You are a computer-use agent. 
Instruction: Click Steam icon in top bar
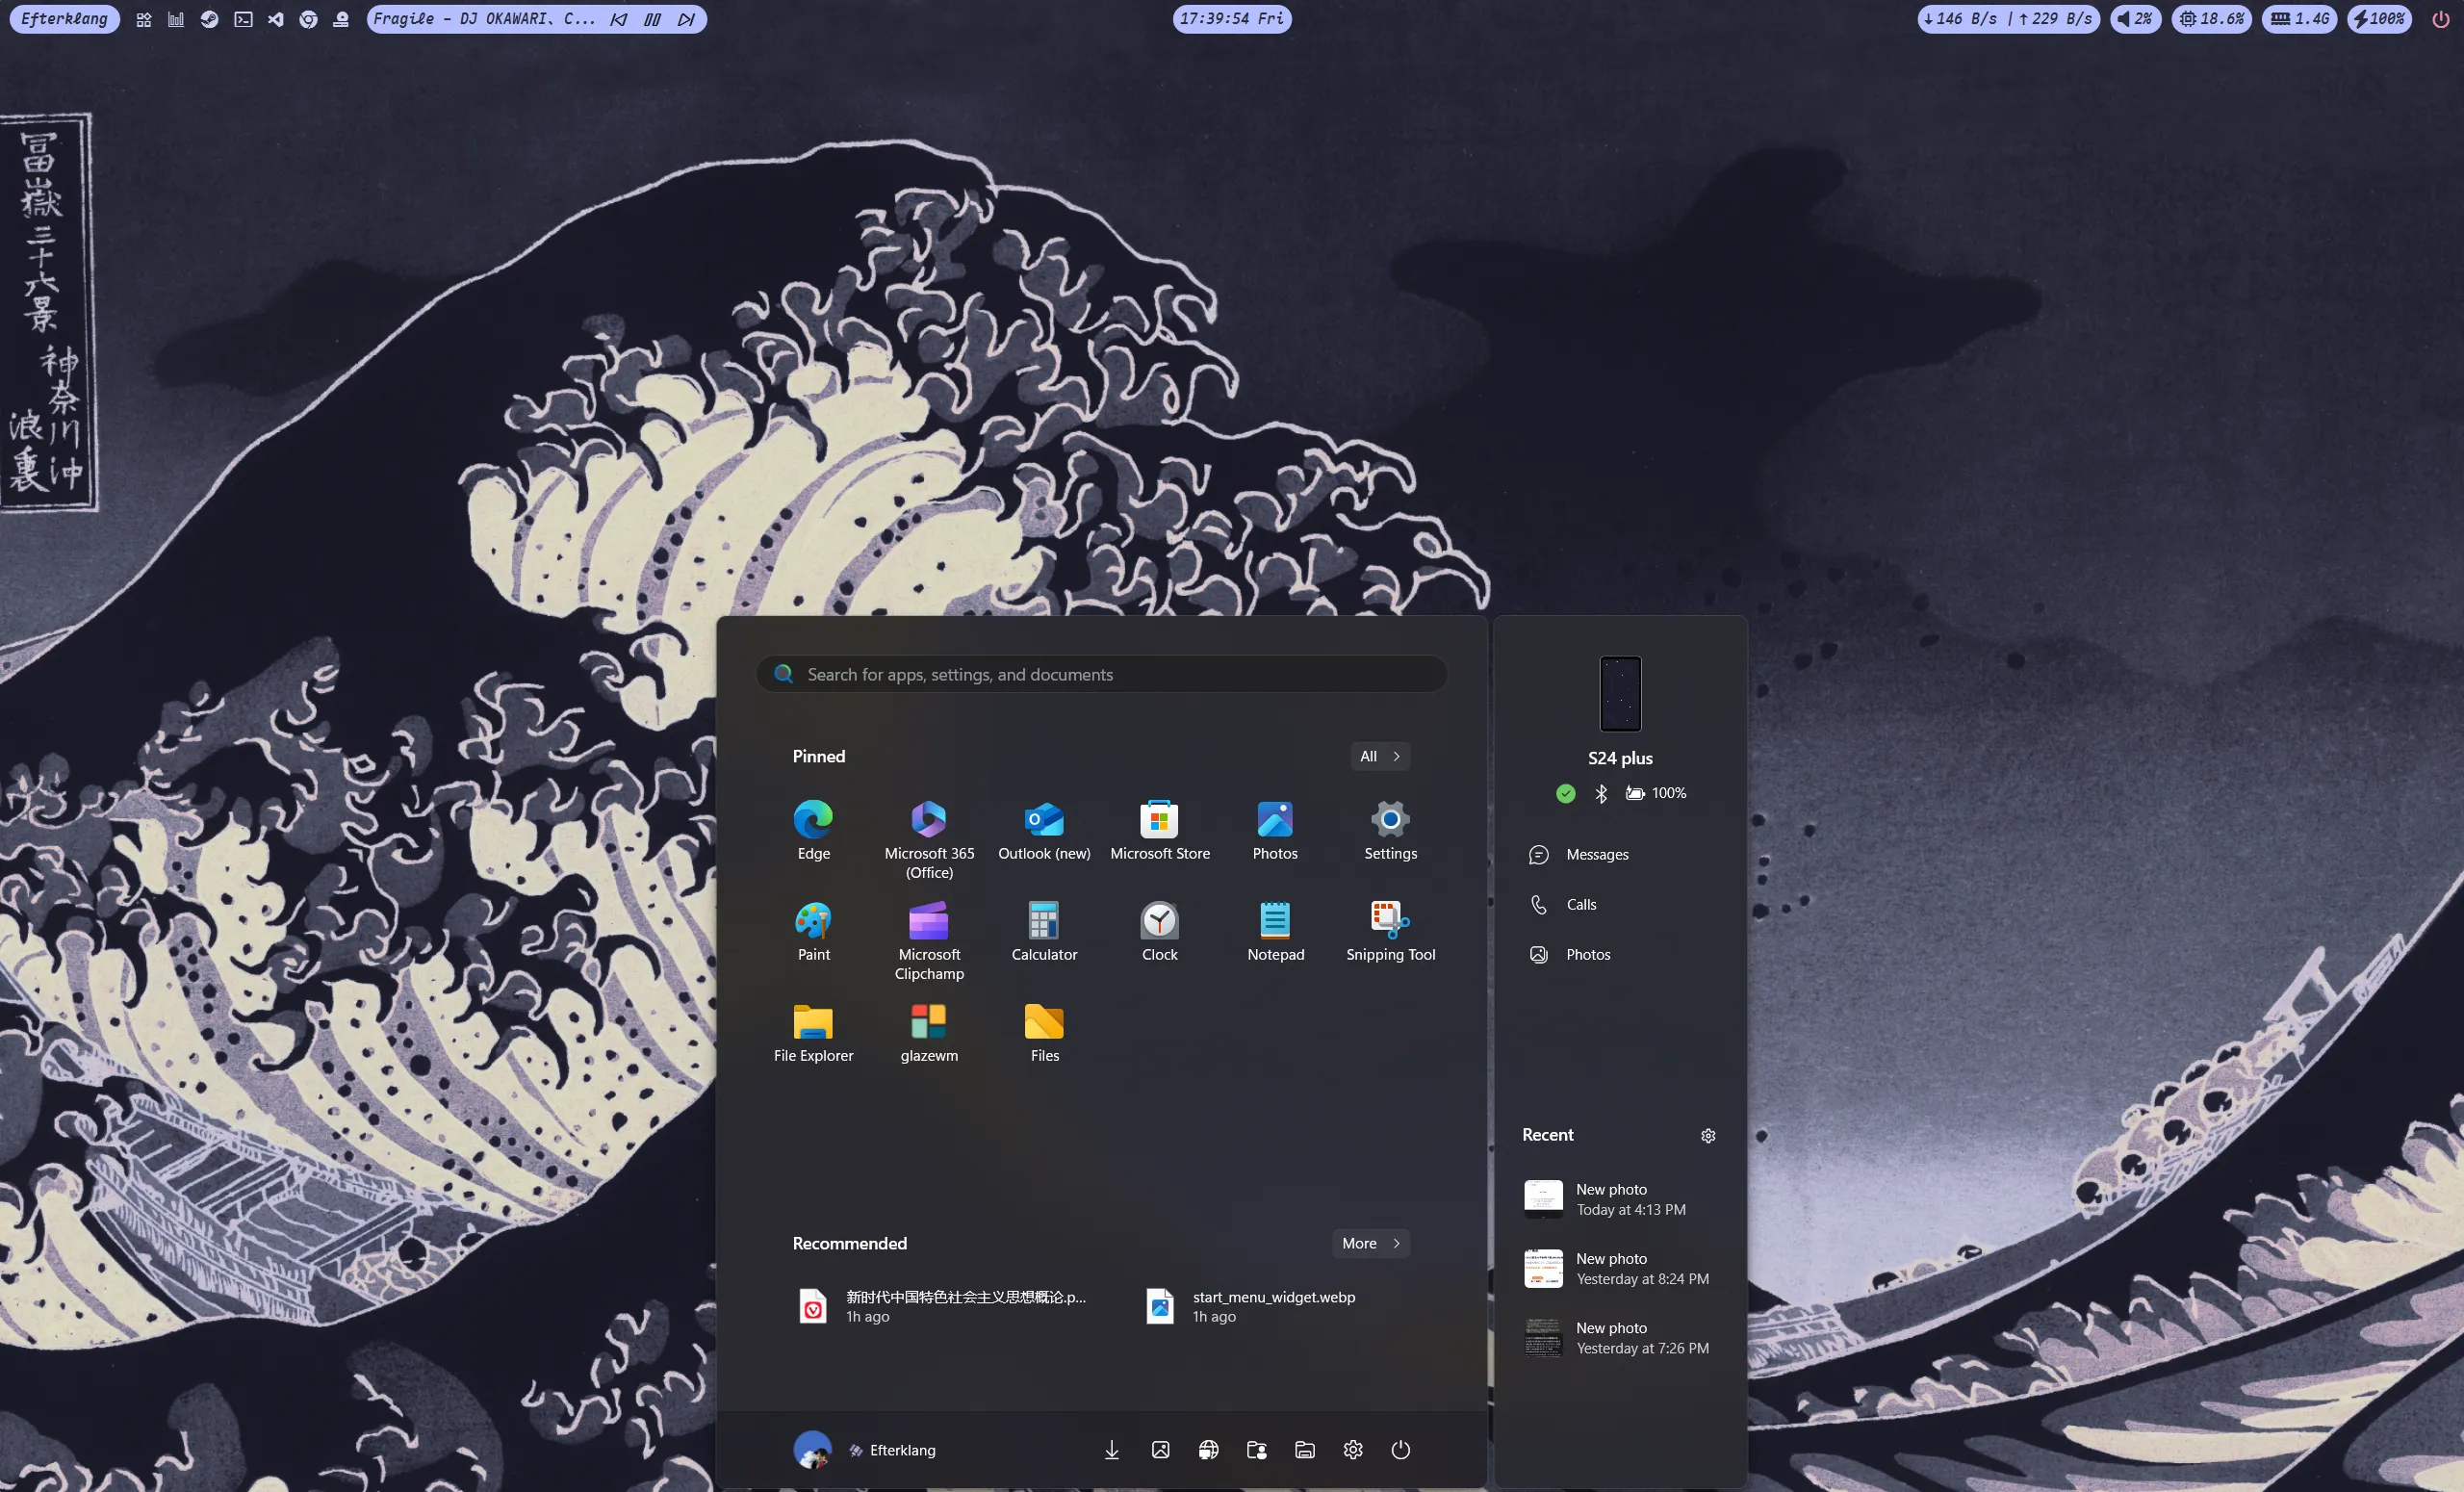pos(209,19)
